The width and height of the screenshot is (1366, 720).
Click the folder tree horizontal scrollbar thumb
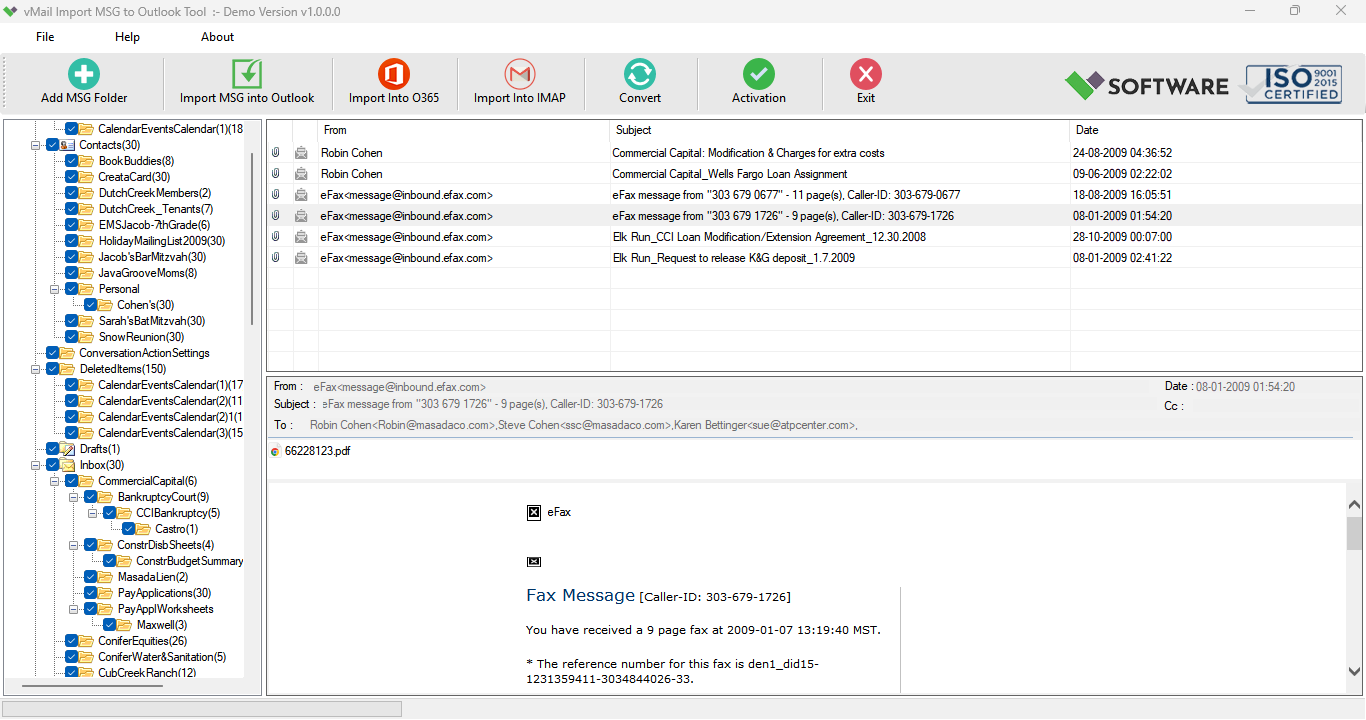pos(92,686)
